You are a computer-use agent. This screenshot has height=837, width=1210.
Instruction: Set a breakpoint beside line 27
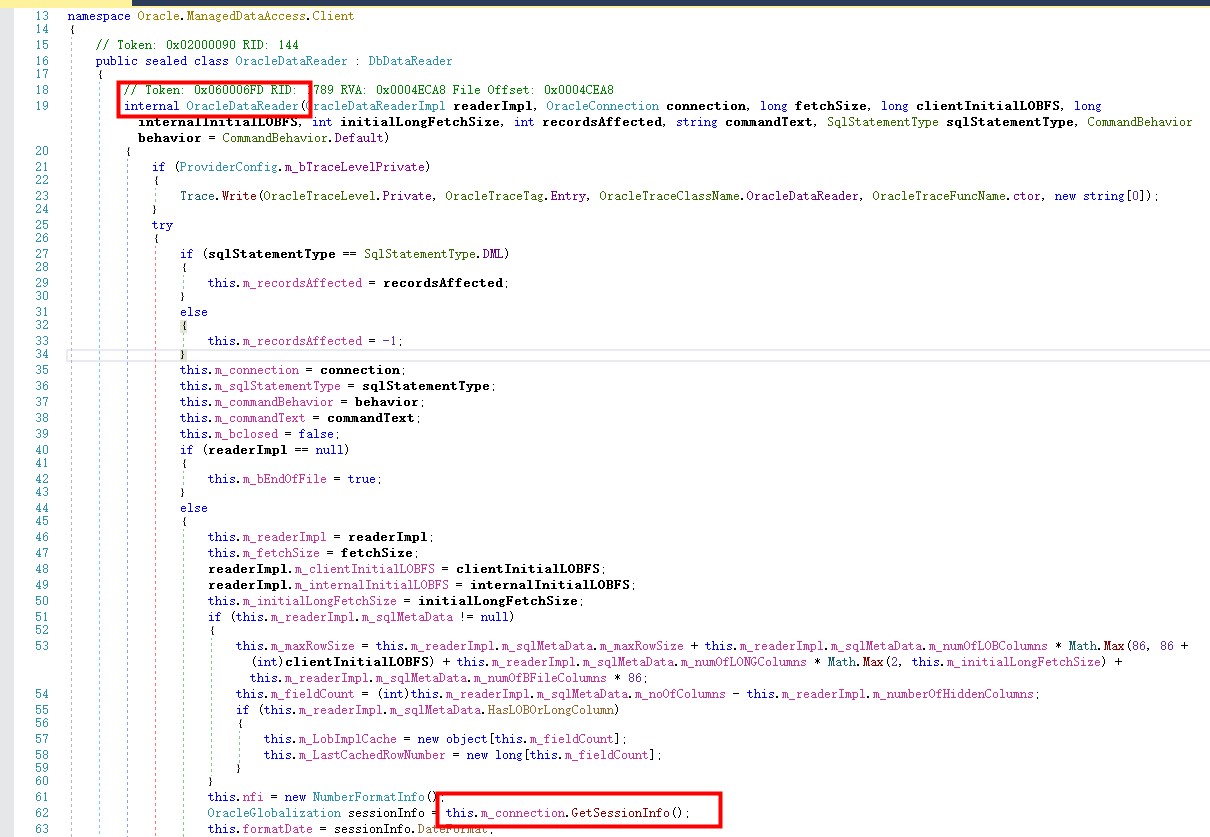click(x=8, y=253)
